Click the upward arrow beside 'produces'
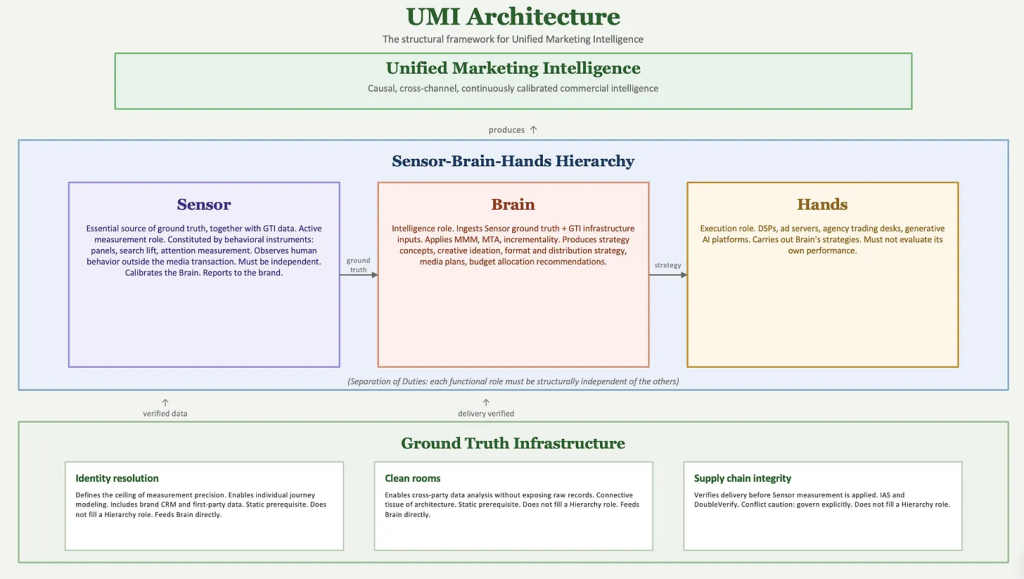The height and width of the screenshot is (579, 1024). tap(534, 129)
